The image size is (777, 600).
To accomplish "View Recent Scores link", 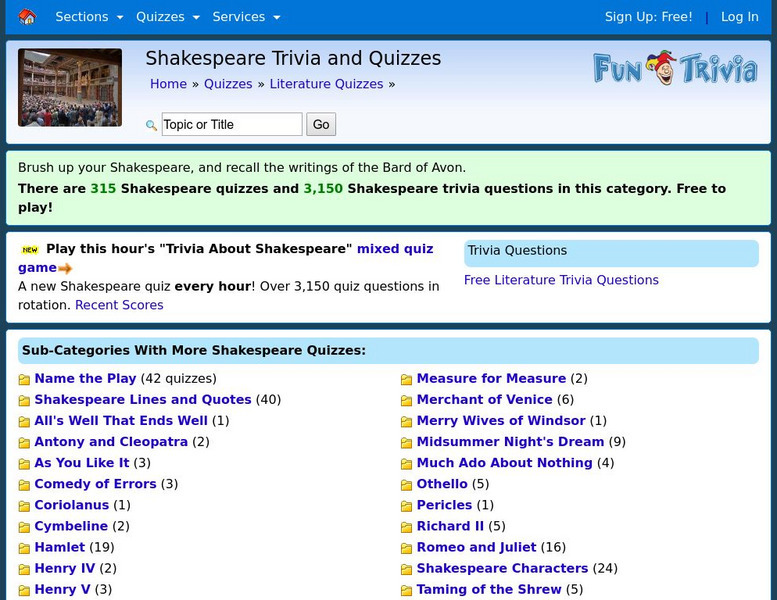I will click(119, 305).
